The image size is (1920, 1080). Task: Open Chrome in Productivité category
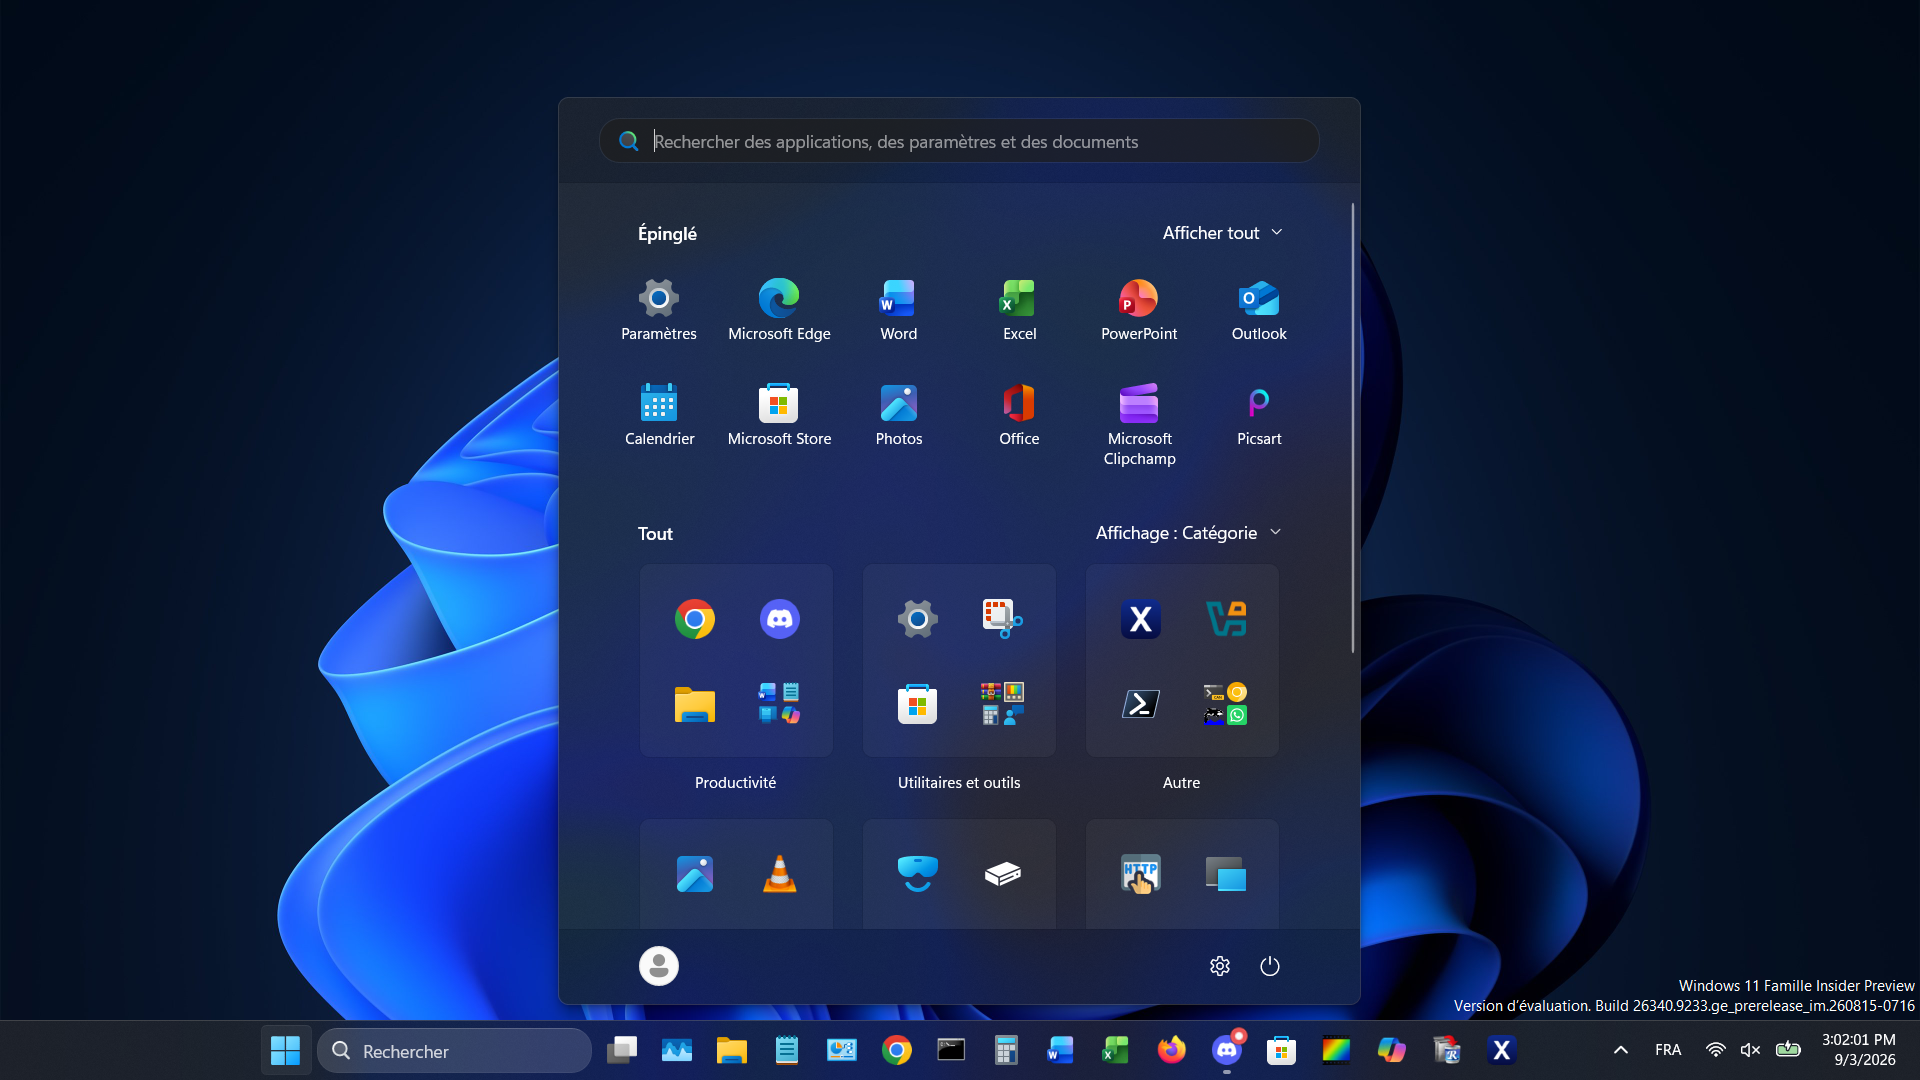point(694,619)
